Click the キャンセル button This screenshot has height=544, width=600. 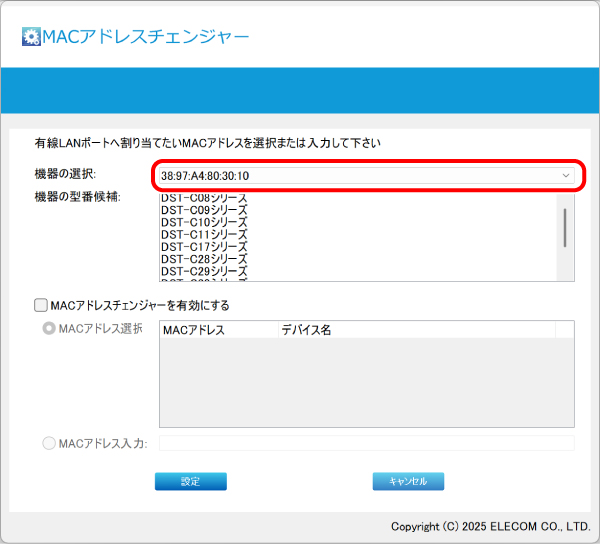(408, 481)
